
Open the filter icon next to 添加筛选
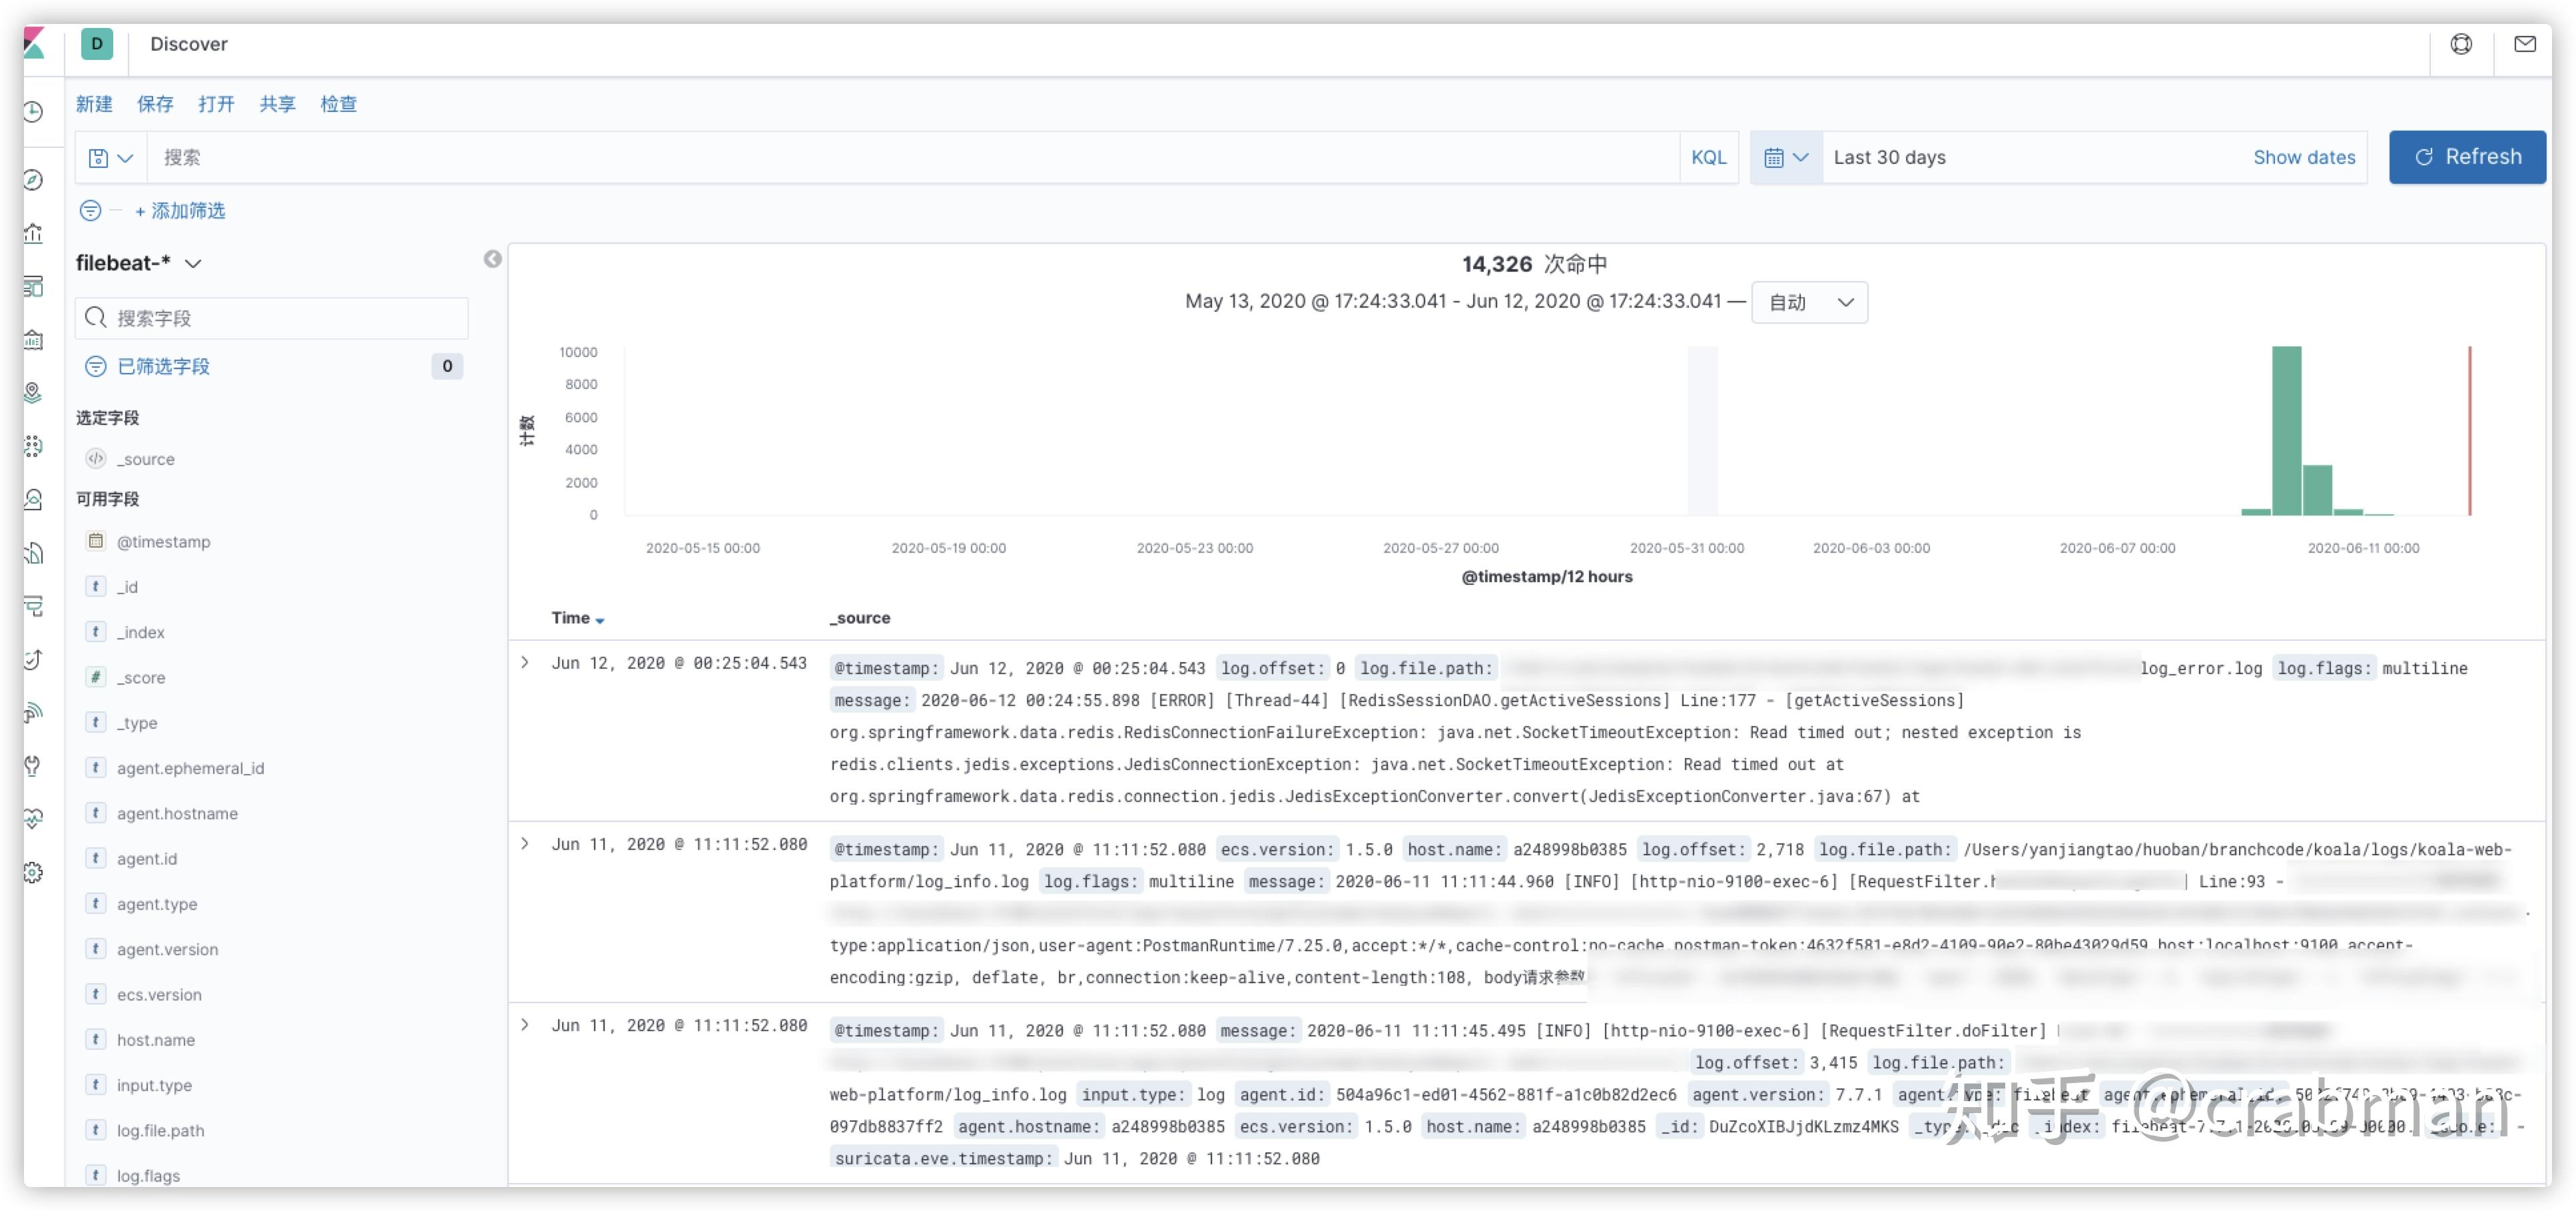point(92,211)
